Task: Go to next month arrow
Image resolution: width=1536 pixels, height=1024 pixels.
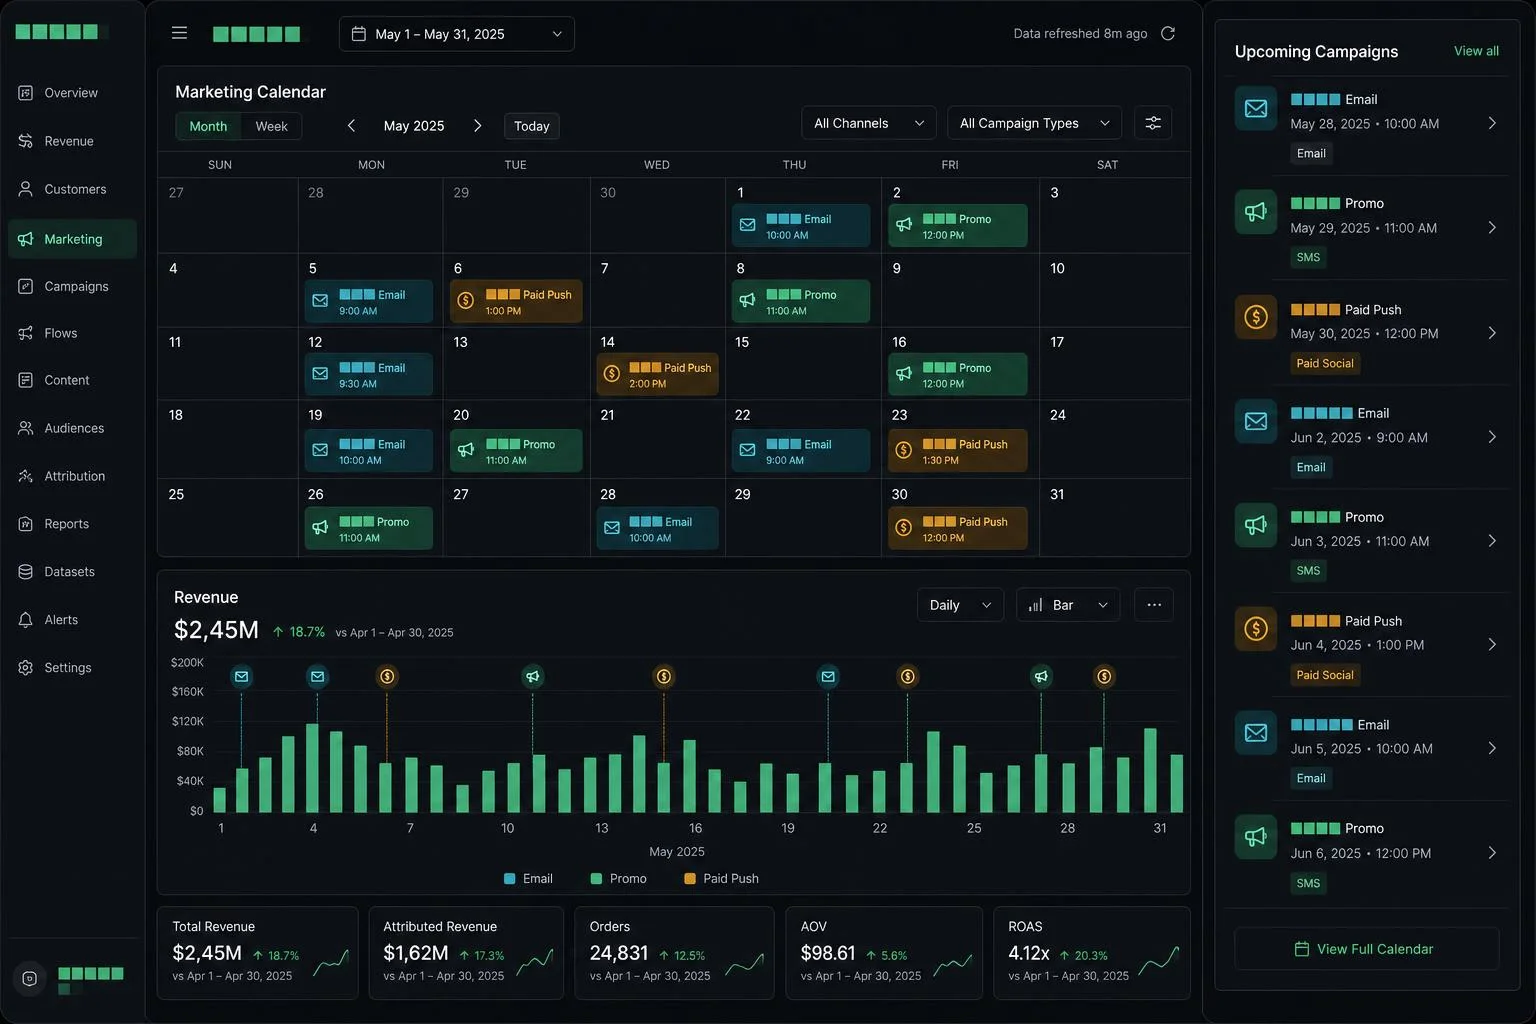Action: point(477,126)
